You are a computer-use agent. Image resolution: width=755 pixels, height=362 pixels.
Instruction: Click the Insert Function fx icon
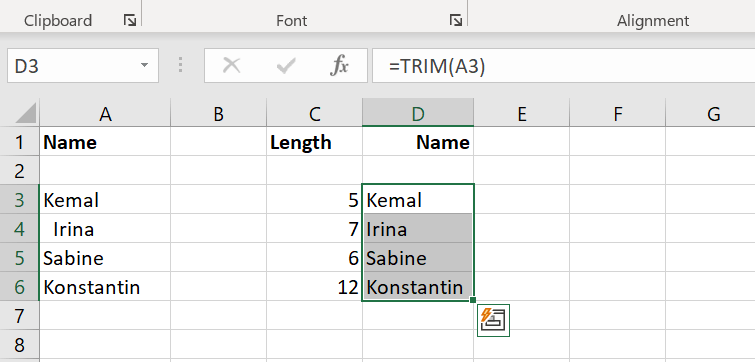[339, 65]
